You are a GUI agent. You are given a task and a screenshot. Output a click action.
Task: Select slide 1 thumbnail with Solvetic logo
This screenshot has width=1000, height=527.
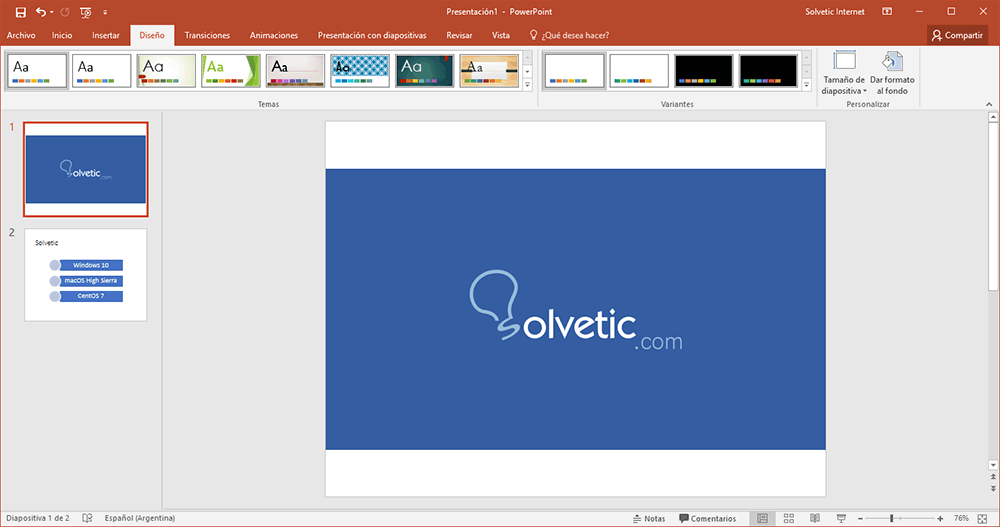click(x=85, y=169)
